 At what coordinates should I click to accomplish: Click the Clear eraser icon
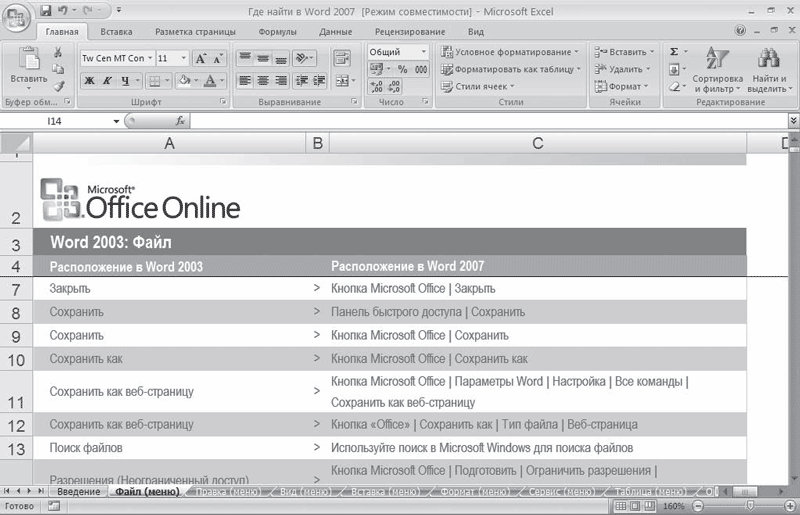(x=674, y=86)
